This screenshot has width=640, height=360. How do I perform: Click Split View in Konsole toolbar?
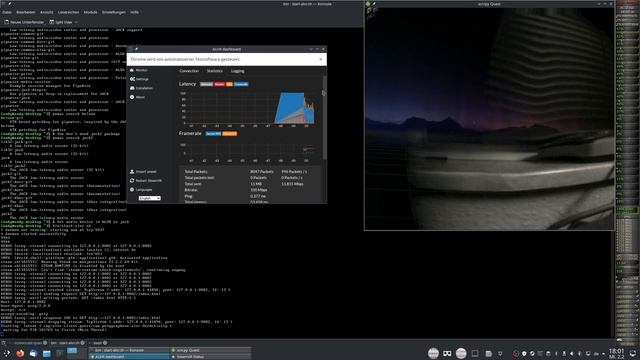click(x=61, y=22)
